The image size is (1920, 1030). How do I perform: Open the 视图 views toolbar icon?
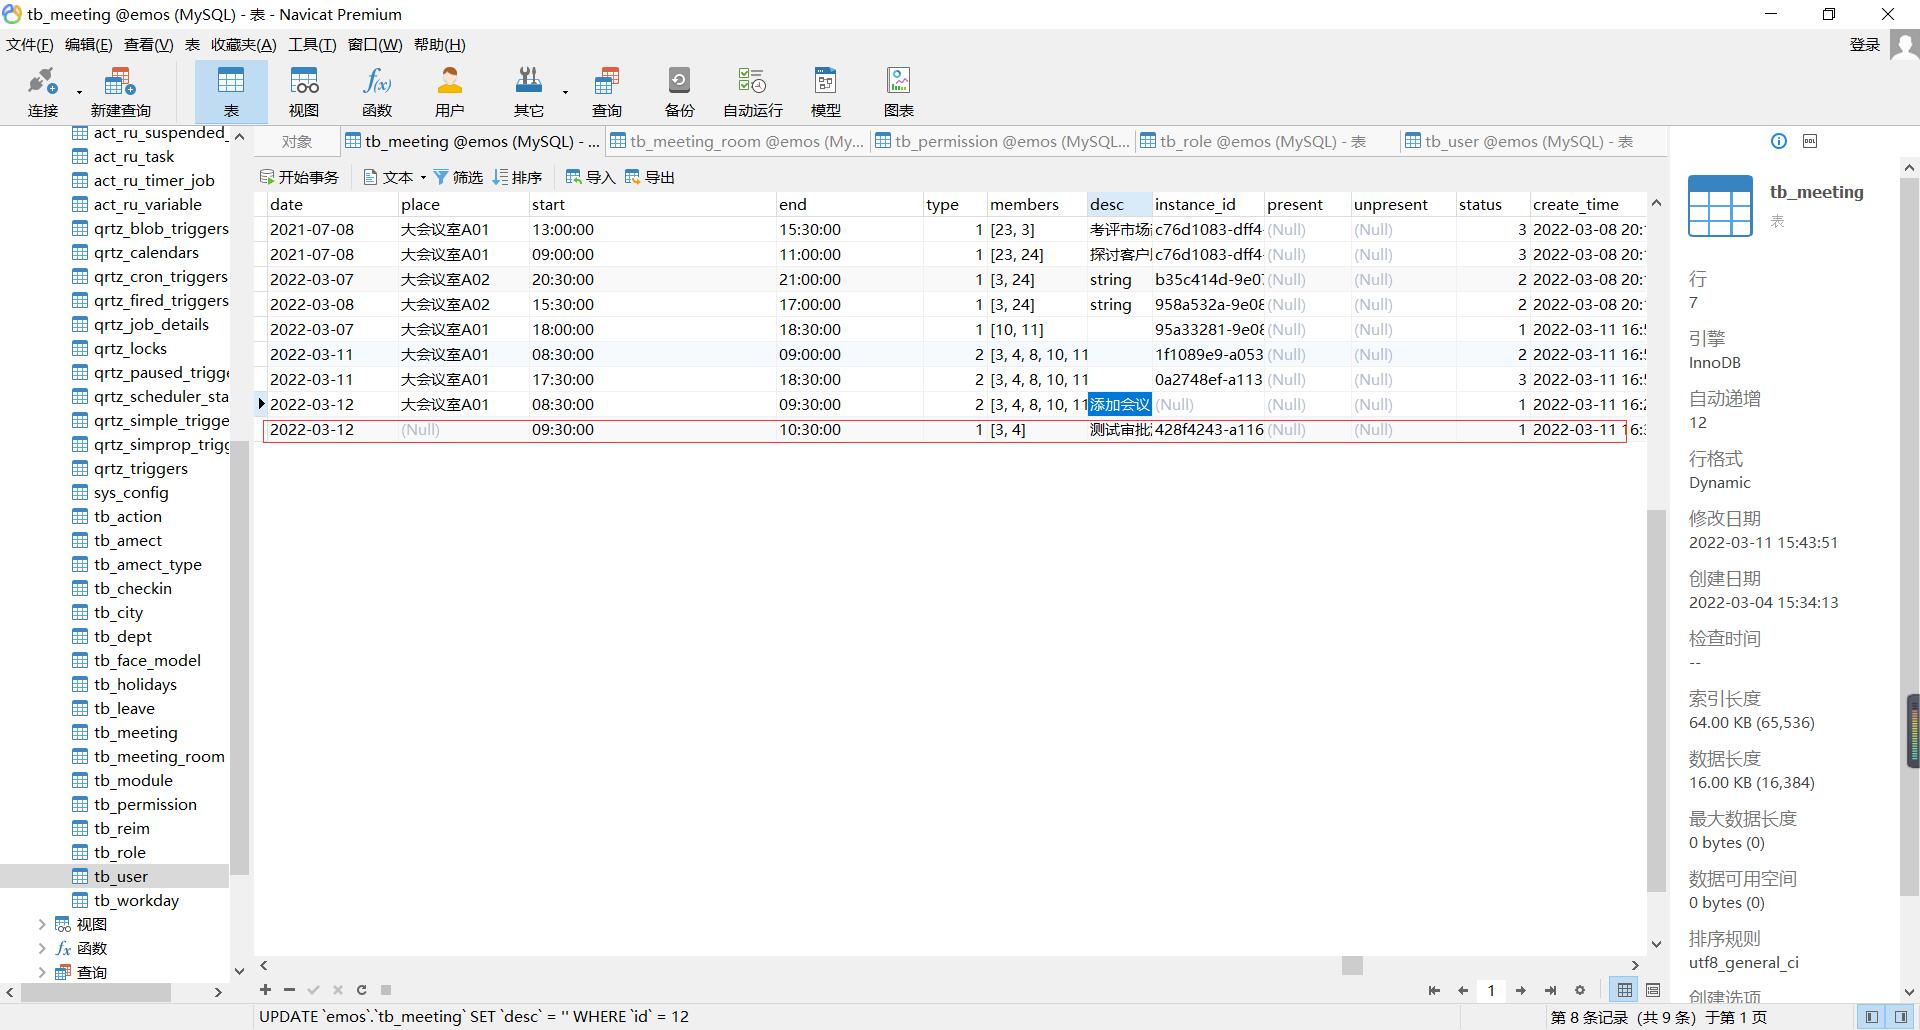(304, 92)
